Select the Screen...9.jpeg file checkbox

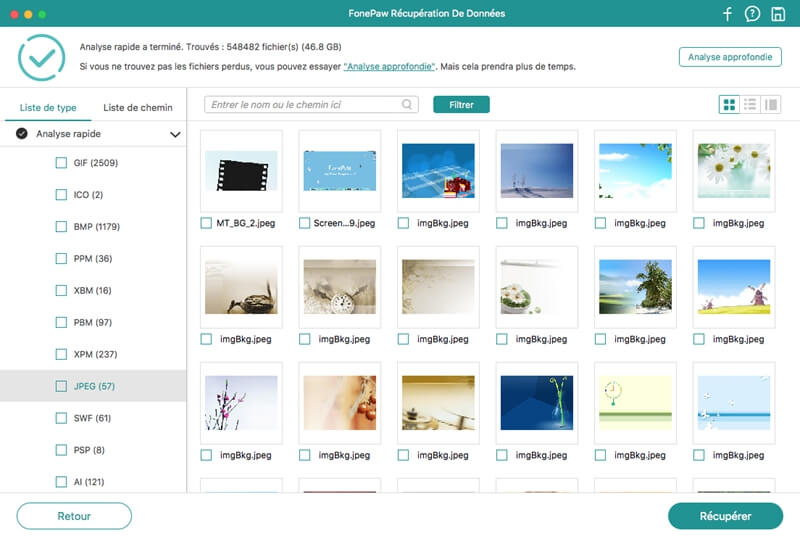(x=305, y=223)
